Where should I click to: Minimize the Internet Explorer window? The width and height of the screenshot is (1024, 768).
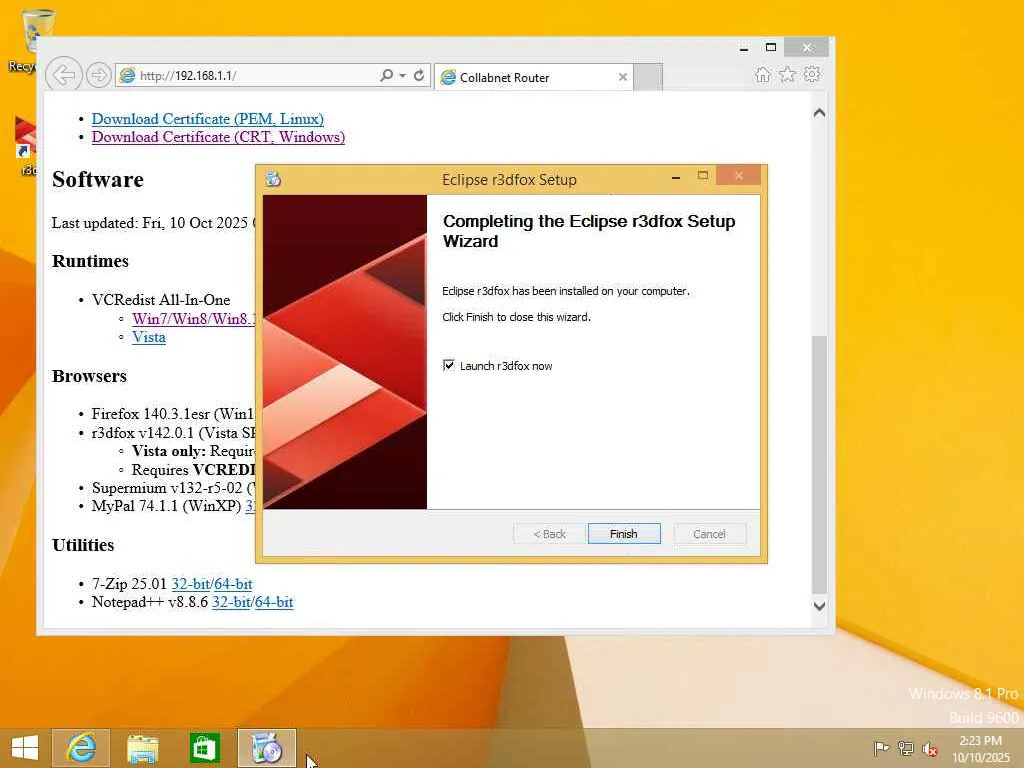744,48
